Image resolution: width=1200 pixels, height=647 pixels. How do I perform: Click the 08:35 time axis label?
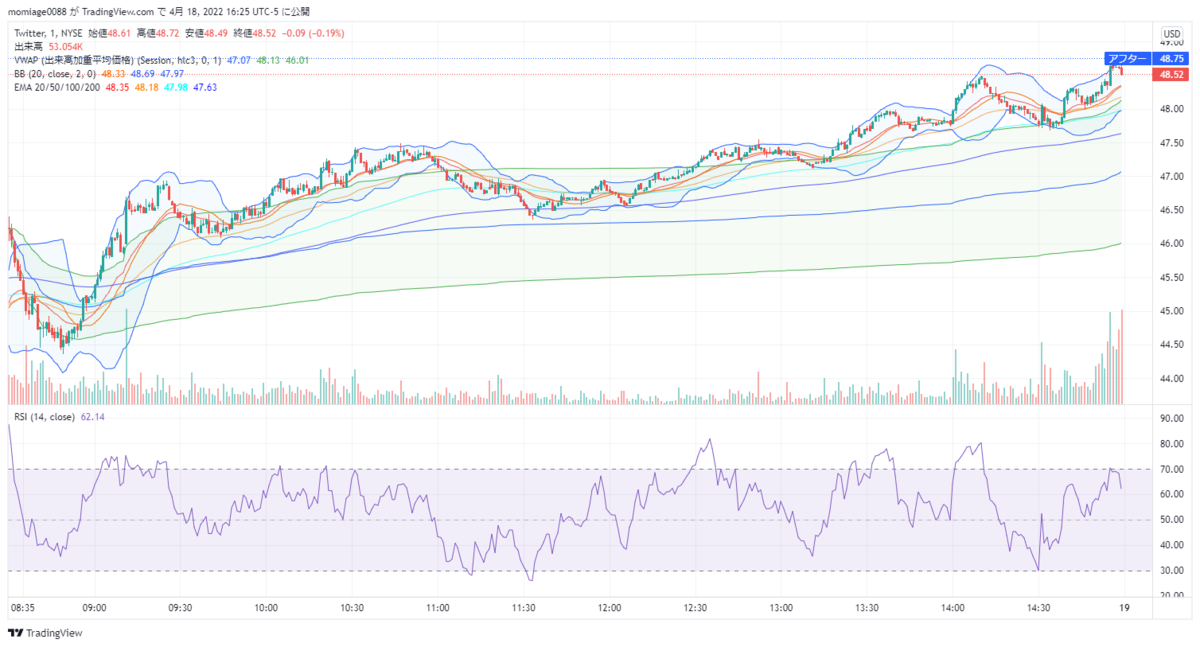pyautogui.click(x=22, y=607)
